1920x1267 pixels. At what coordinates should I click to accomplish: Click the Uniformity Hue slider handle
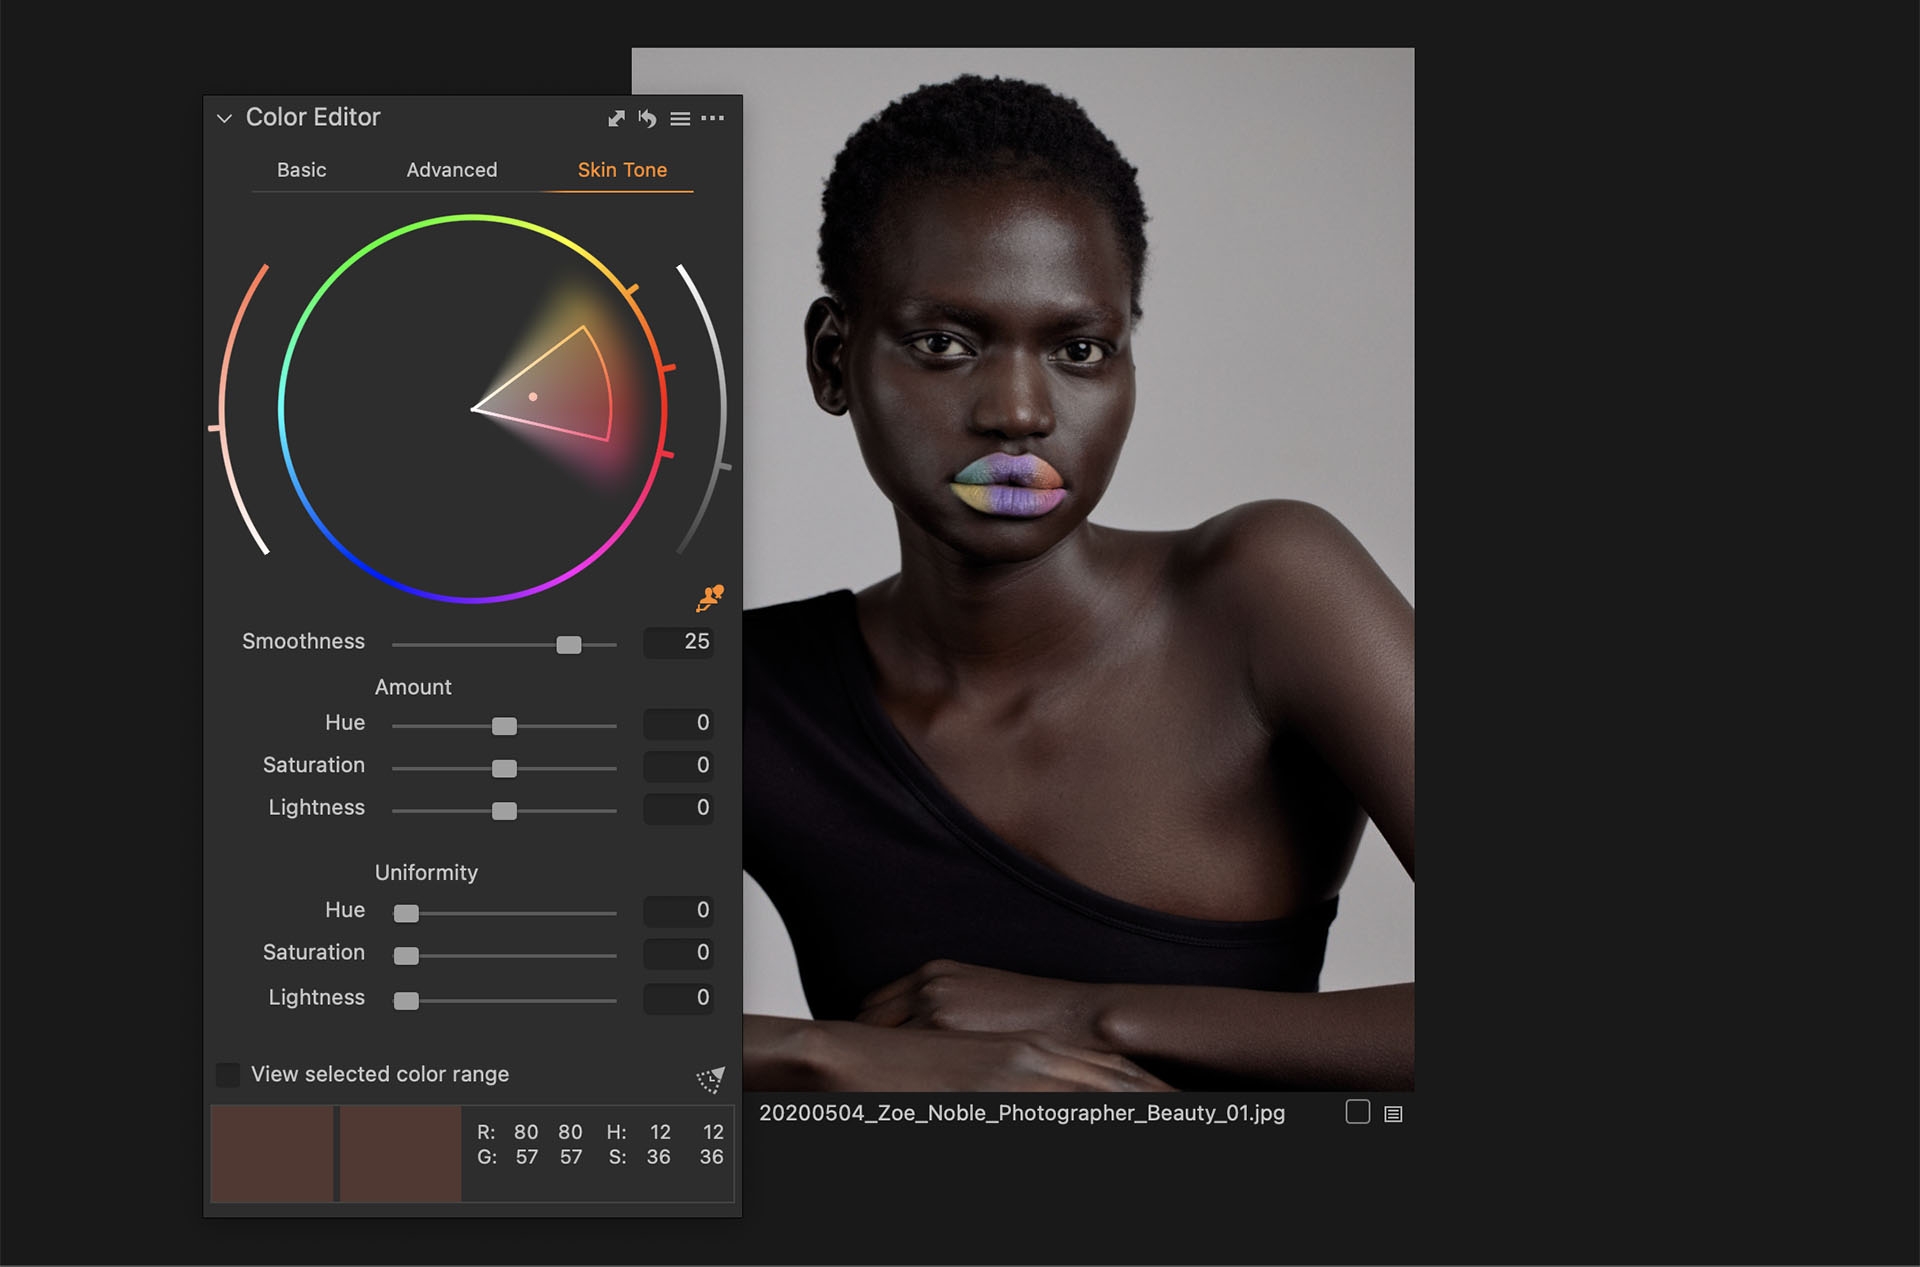pyautogui.click(x=406, y=913)
